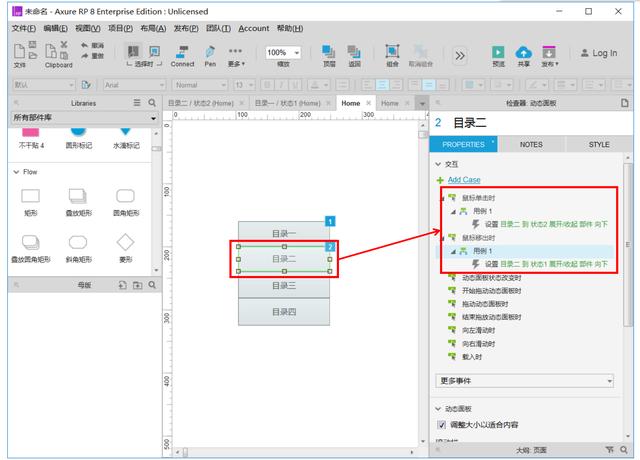Click the Log In button
Screen dimensions: 640x460
599,53
